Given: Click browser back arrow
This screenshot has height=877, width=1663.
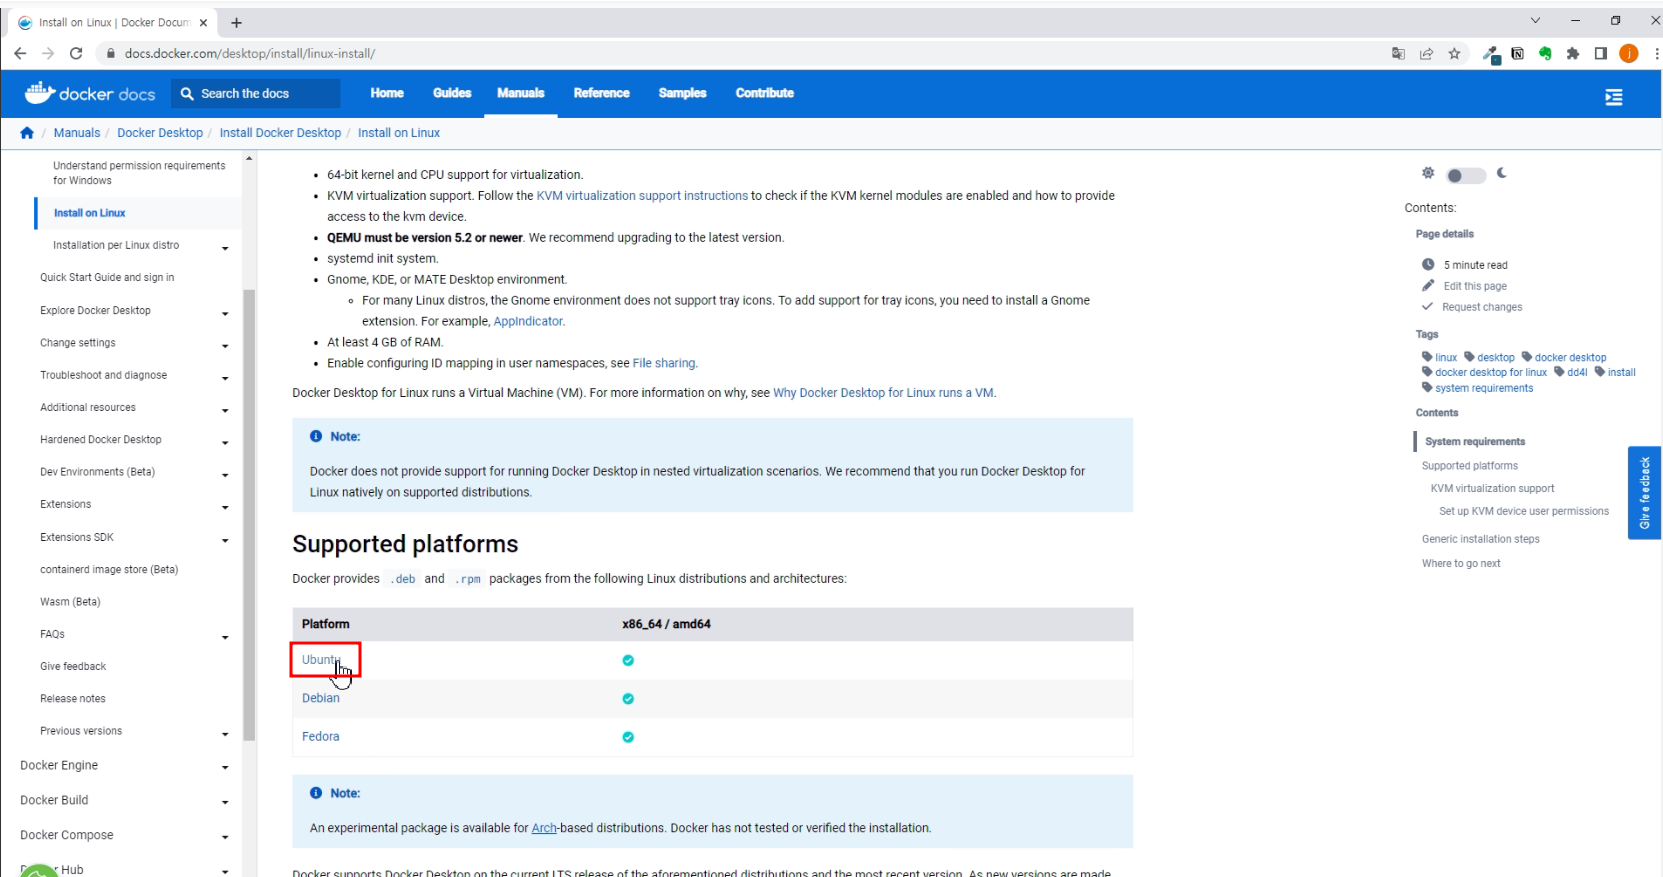Looking at the screenshot, I should [20, 53].
